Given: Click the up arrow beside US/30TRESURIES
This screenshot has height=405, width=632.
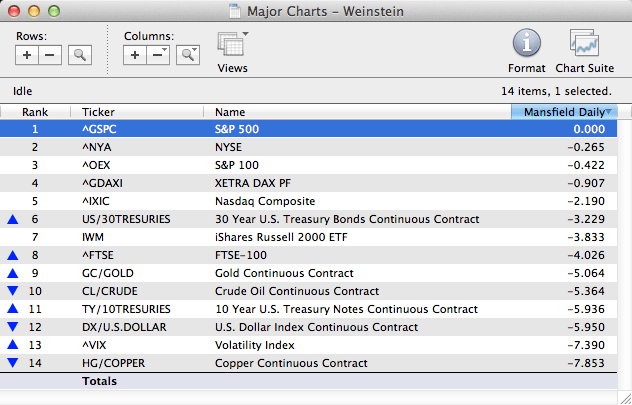Looking at the screenshot, I should [x=12, y=219].
